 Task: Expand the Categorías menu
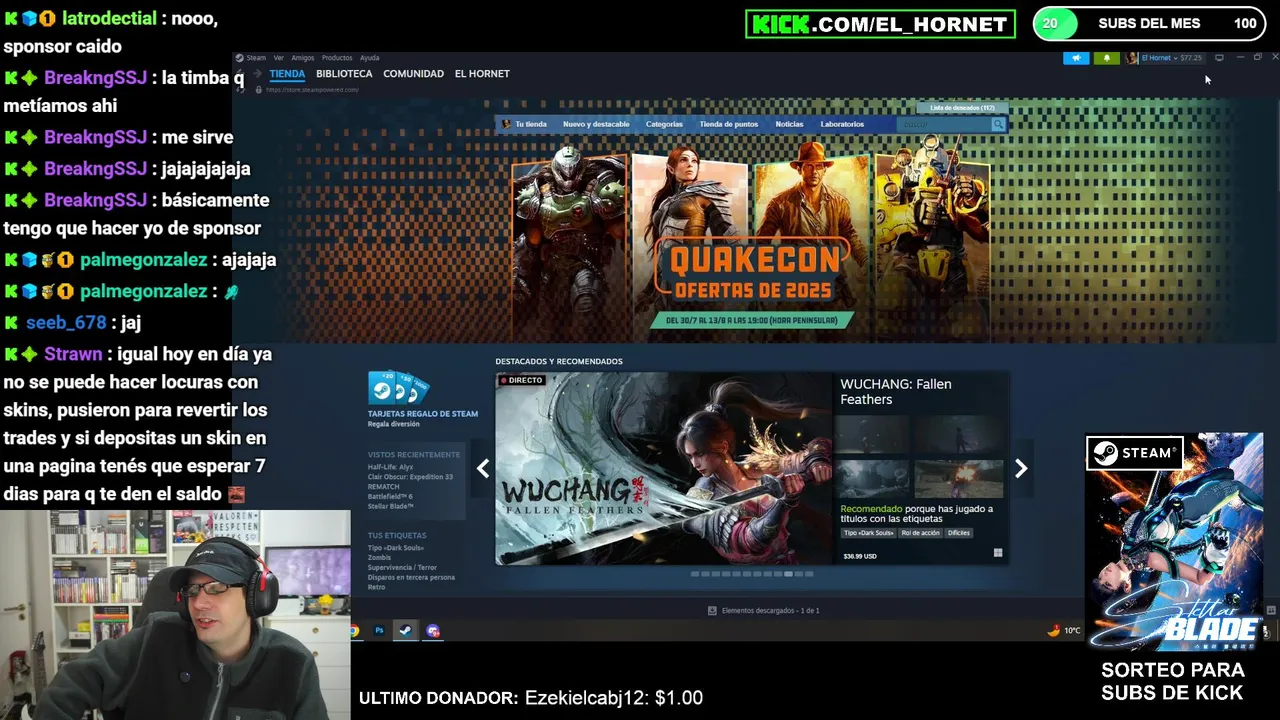tap(664, 124)
